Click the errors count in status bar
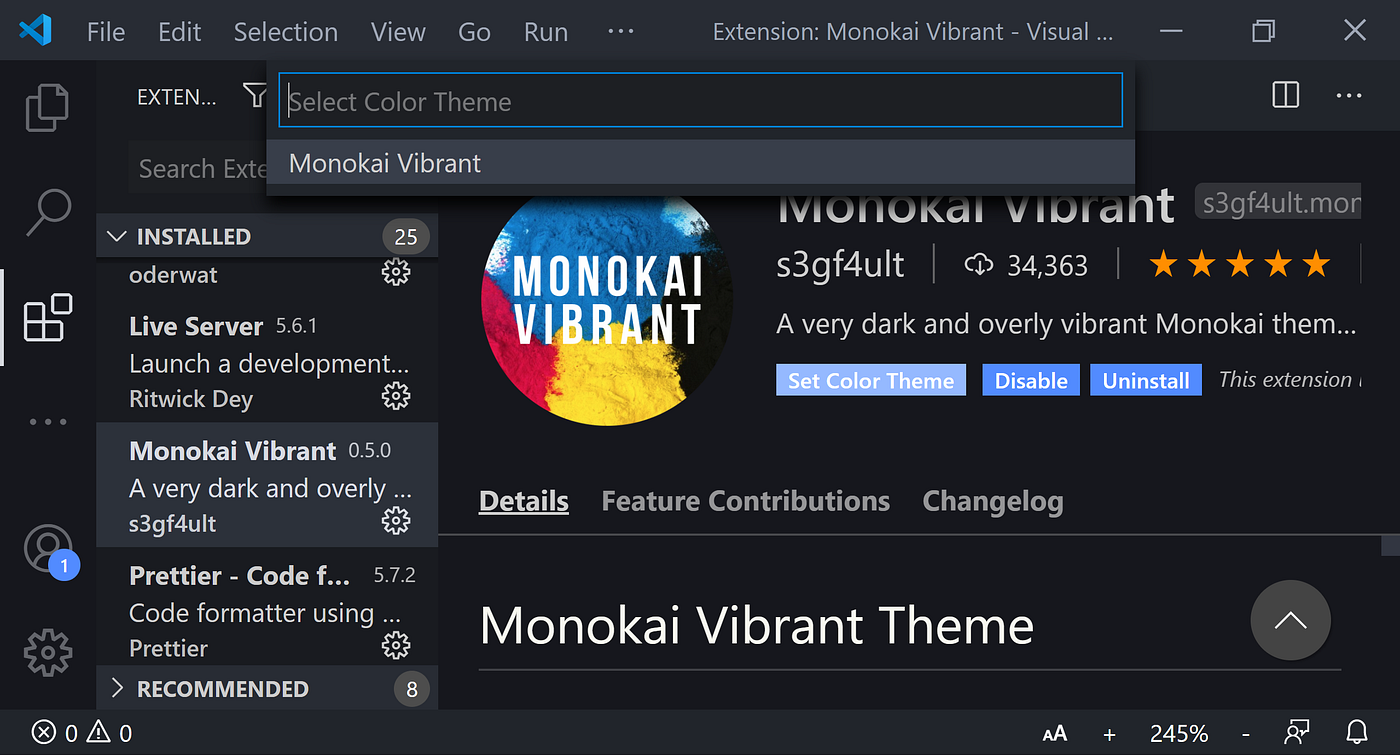This screenshot has width=1400, height=755. (54, 733)
